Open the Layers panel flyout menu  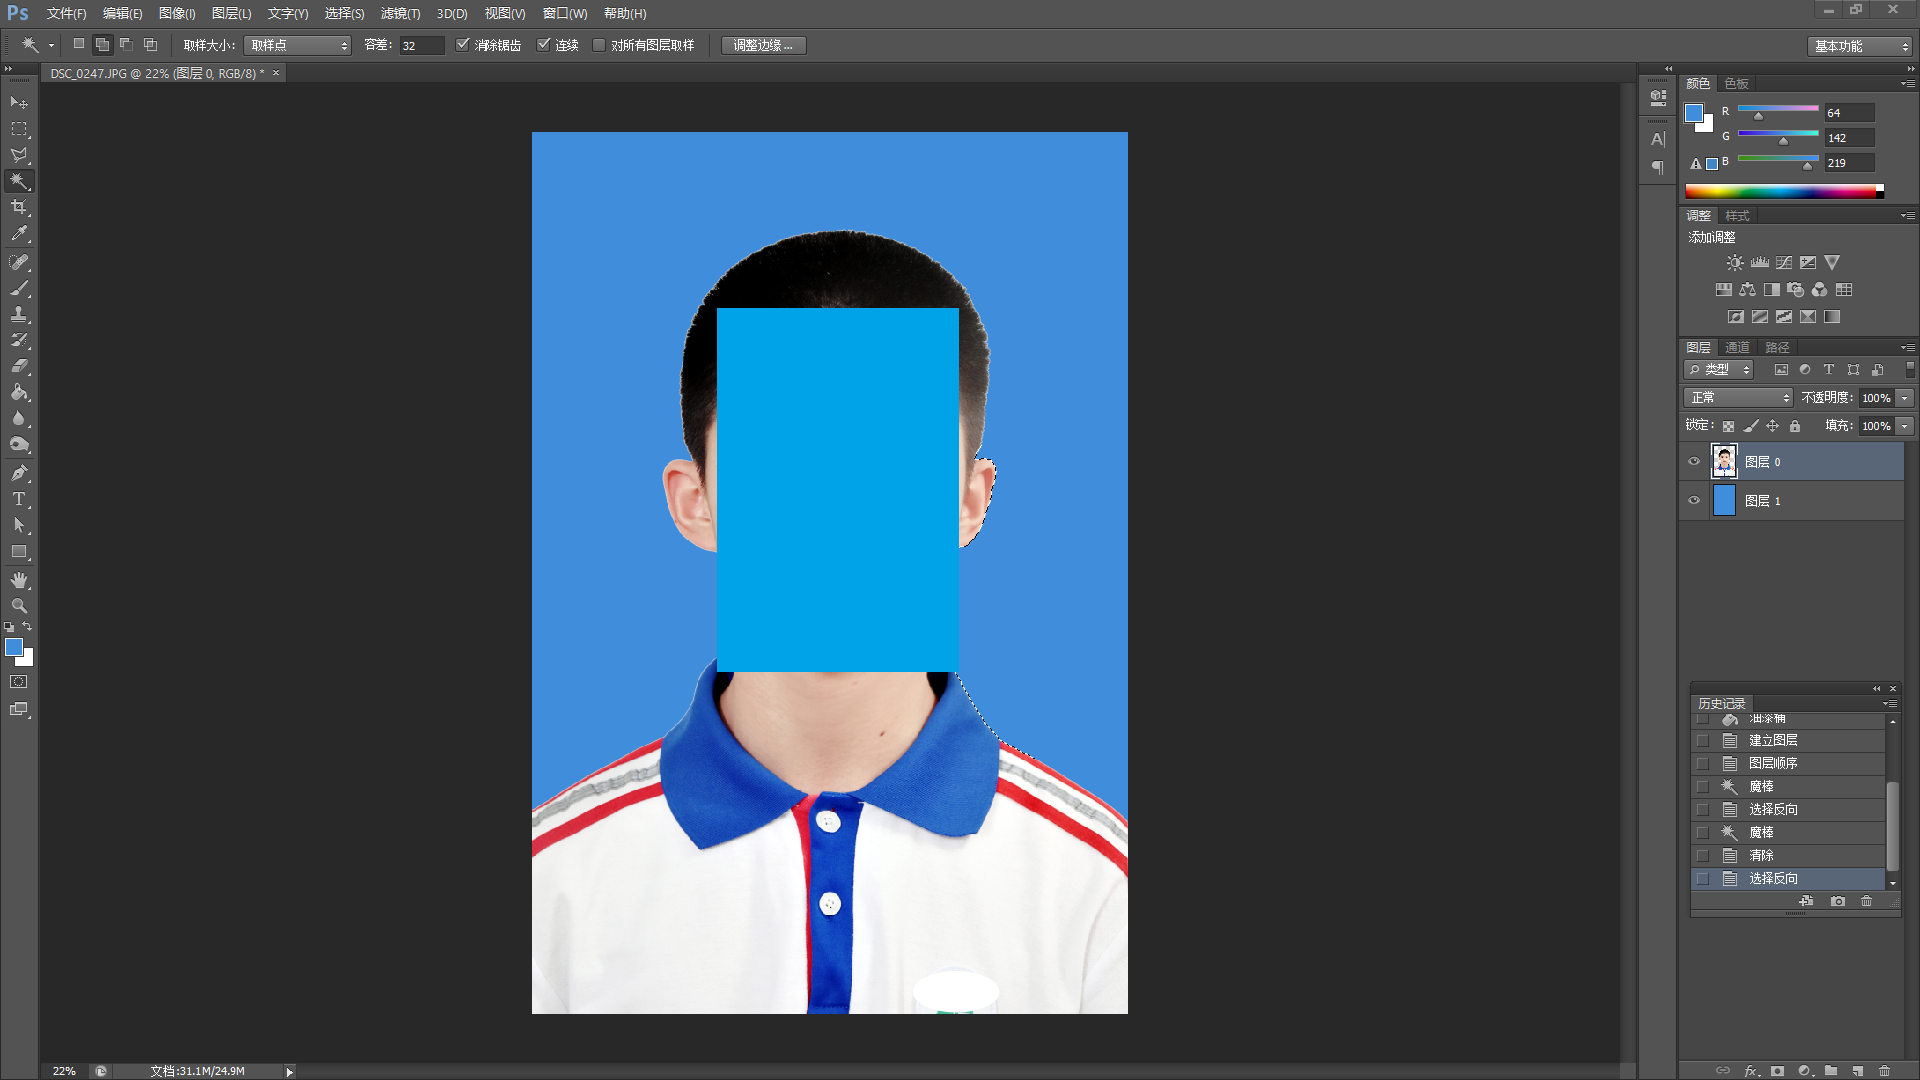[1908, 348]
